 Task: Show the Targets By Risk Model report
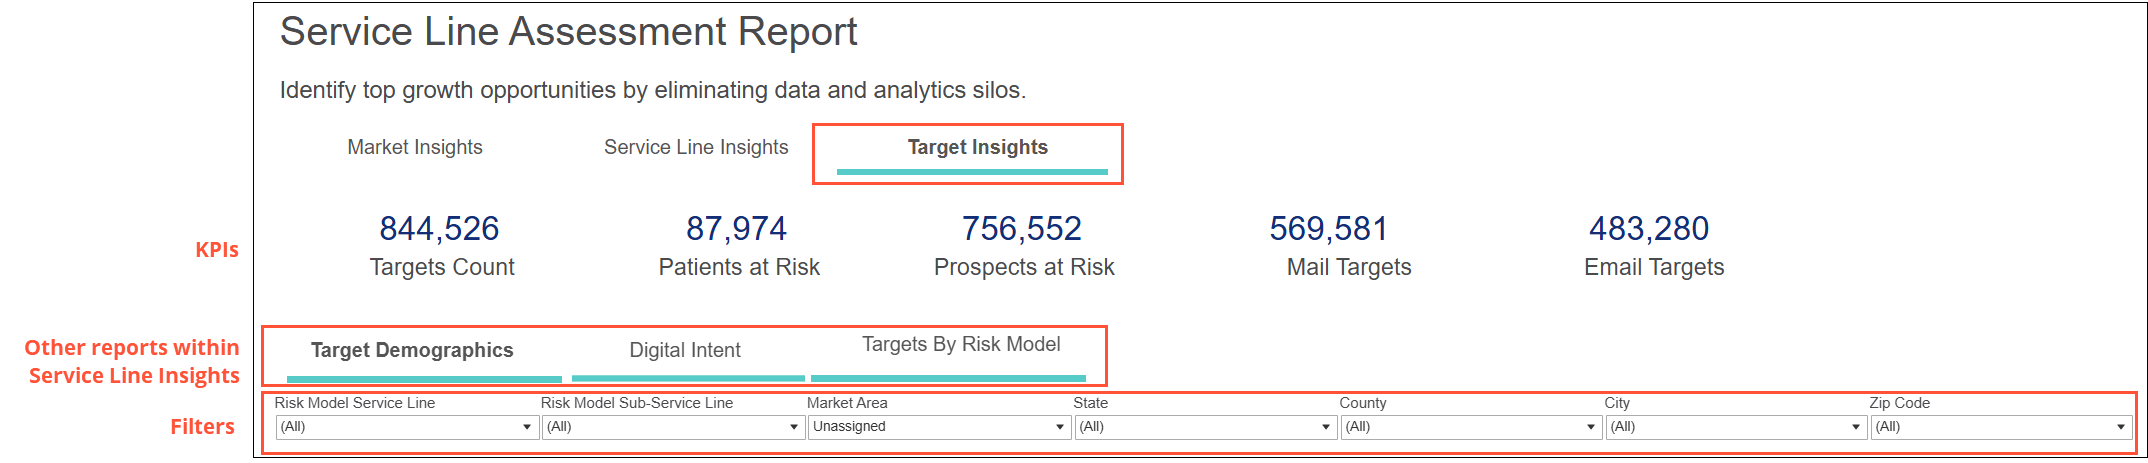961,344
